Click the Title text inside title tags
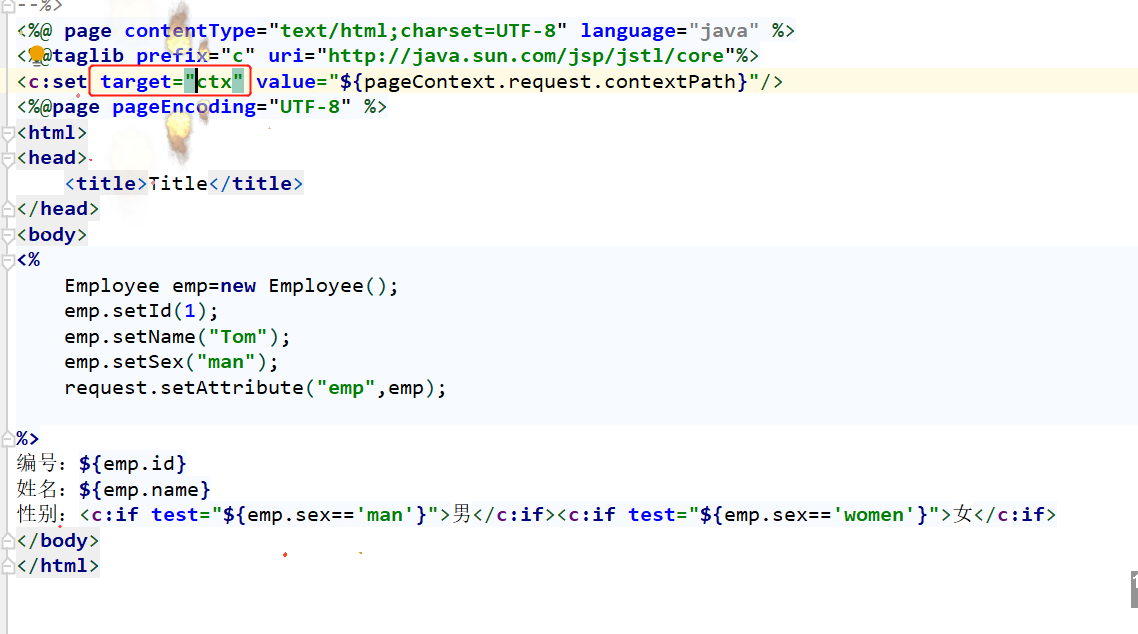This screenshot has height=634, width=1138. click(177, 182)
